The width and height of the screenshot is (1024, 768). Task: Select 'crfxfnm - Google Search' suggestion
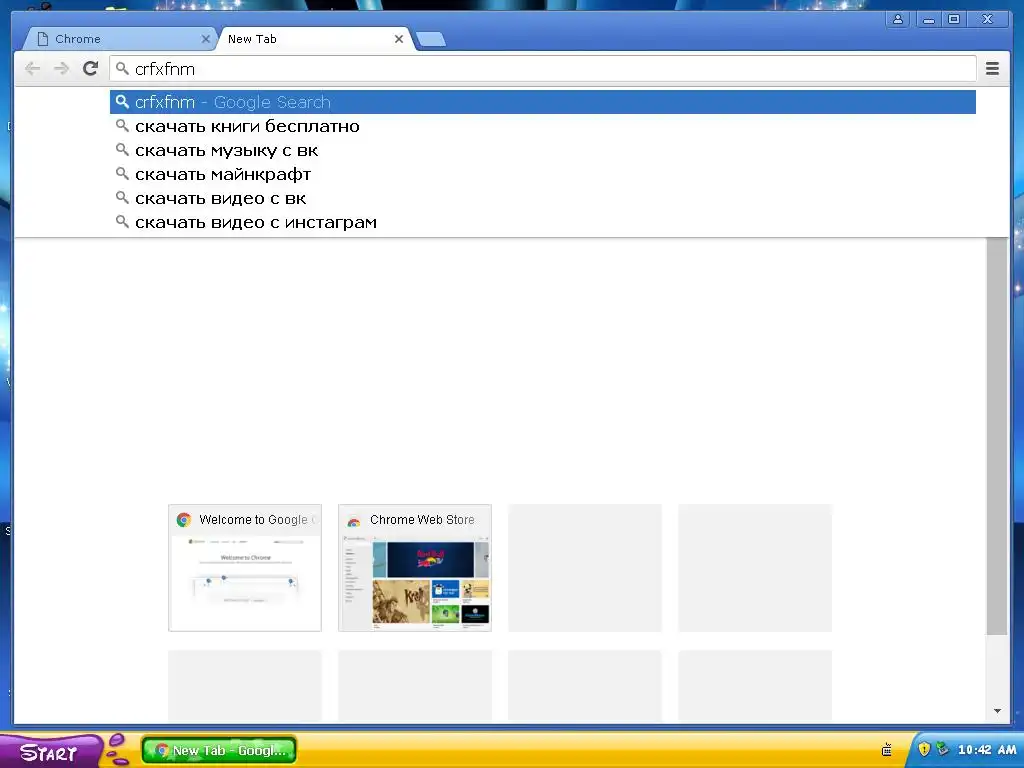pos(543,102)
